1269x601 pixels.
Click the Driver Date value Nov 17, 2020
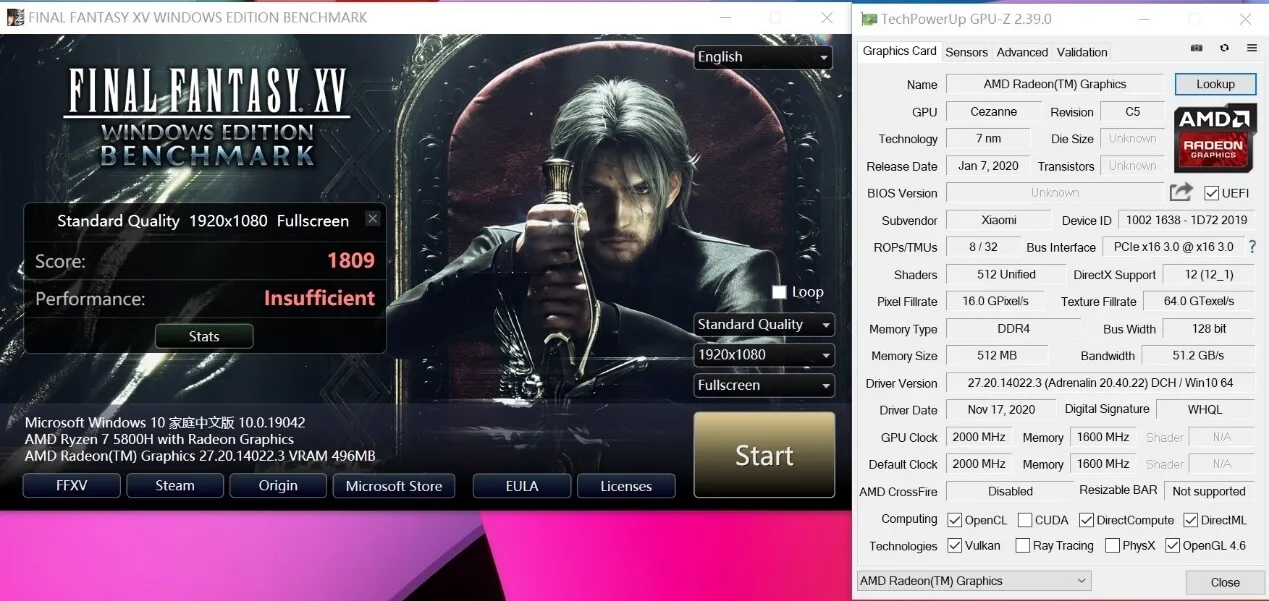click(1001, 410)
